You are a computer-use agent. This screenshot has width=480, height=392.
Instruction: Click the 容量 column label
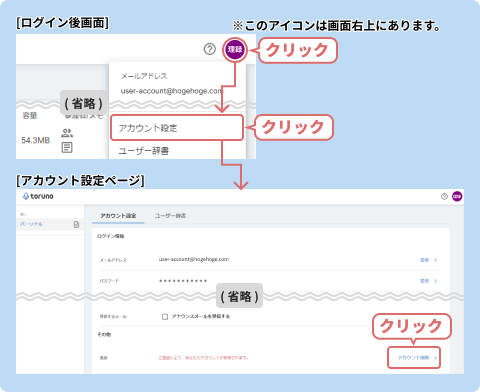tap(30, 116)
